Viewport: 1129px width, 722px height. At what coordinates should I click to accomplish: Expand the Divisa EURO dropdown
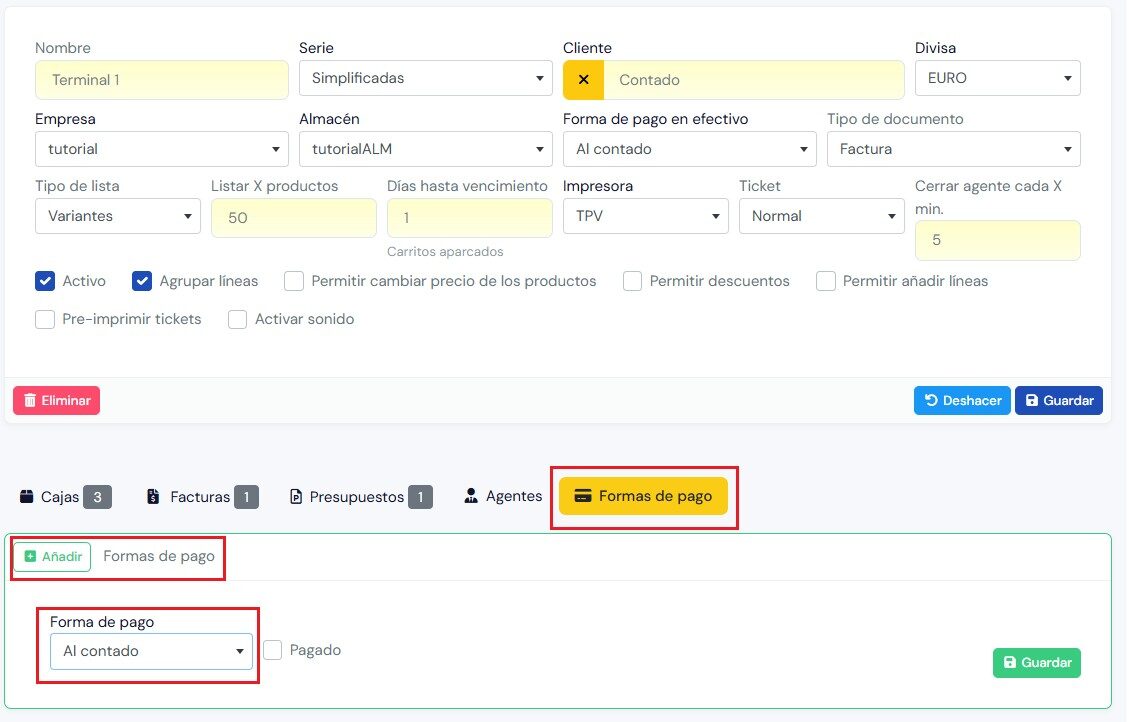997,78
